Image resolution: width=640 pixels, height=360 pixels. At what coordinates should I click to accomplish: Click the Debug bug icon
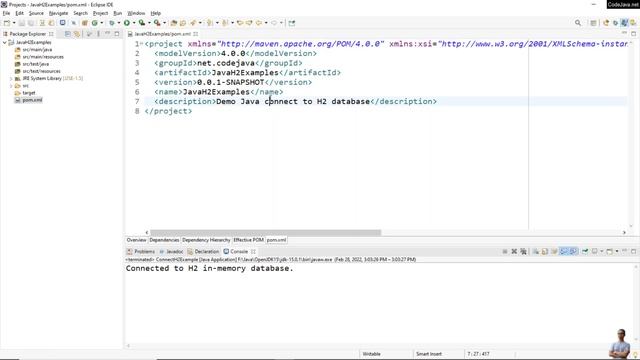coord(111,23)
